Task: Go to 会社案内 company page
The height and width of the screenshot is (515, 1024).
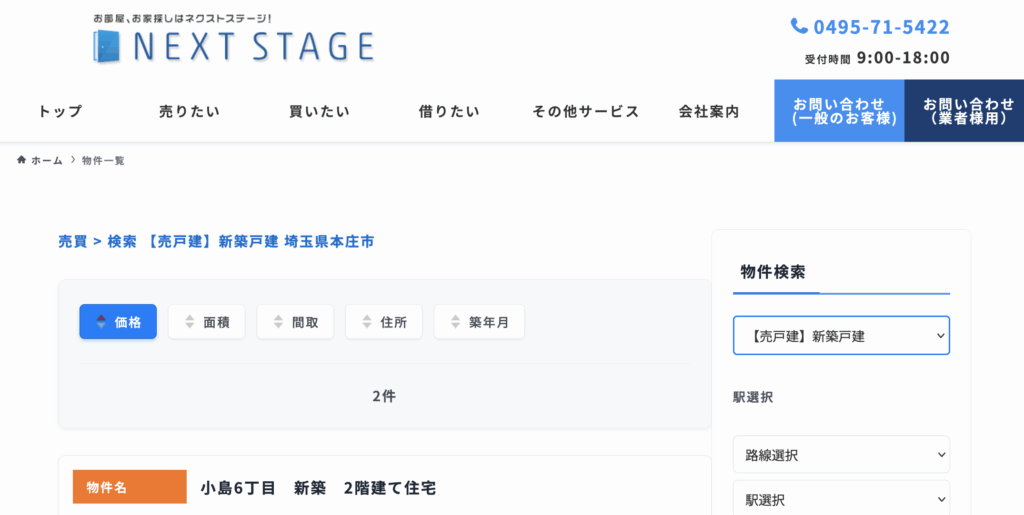Action: (x=709, y=111)
